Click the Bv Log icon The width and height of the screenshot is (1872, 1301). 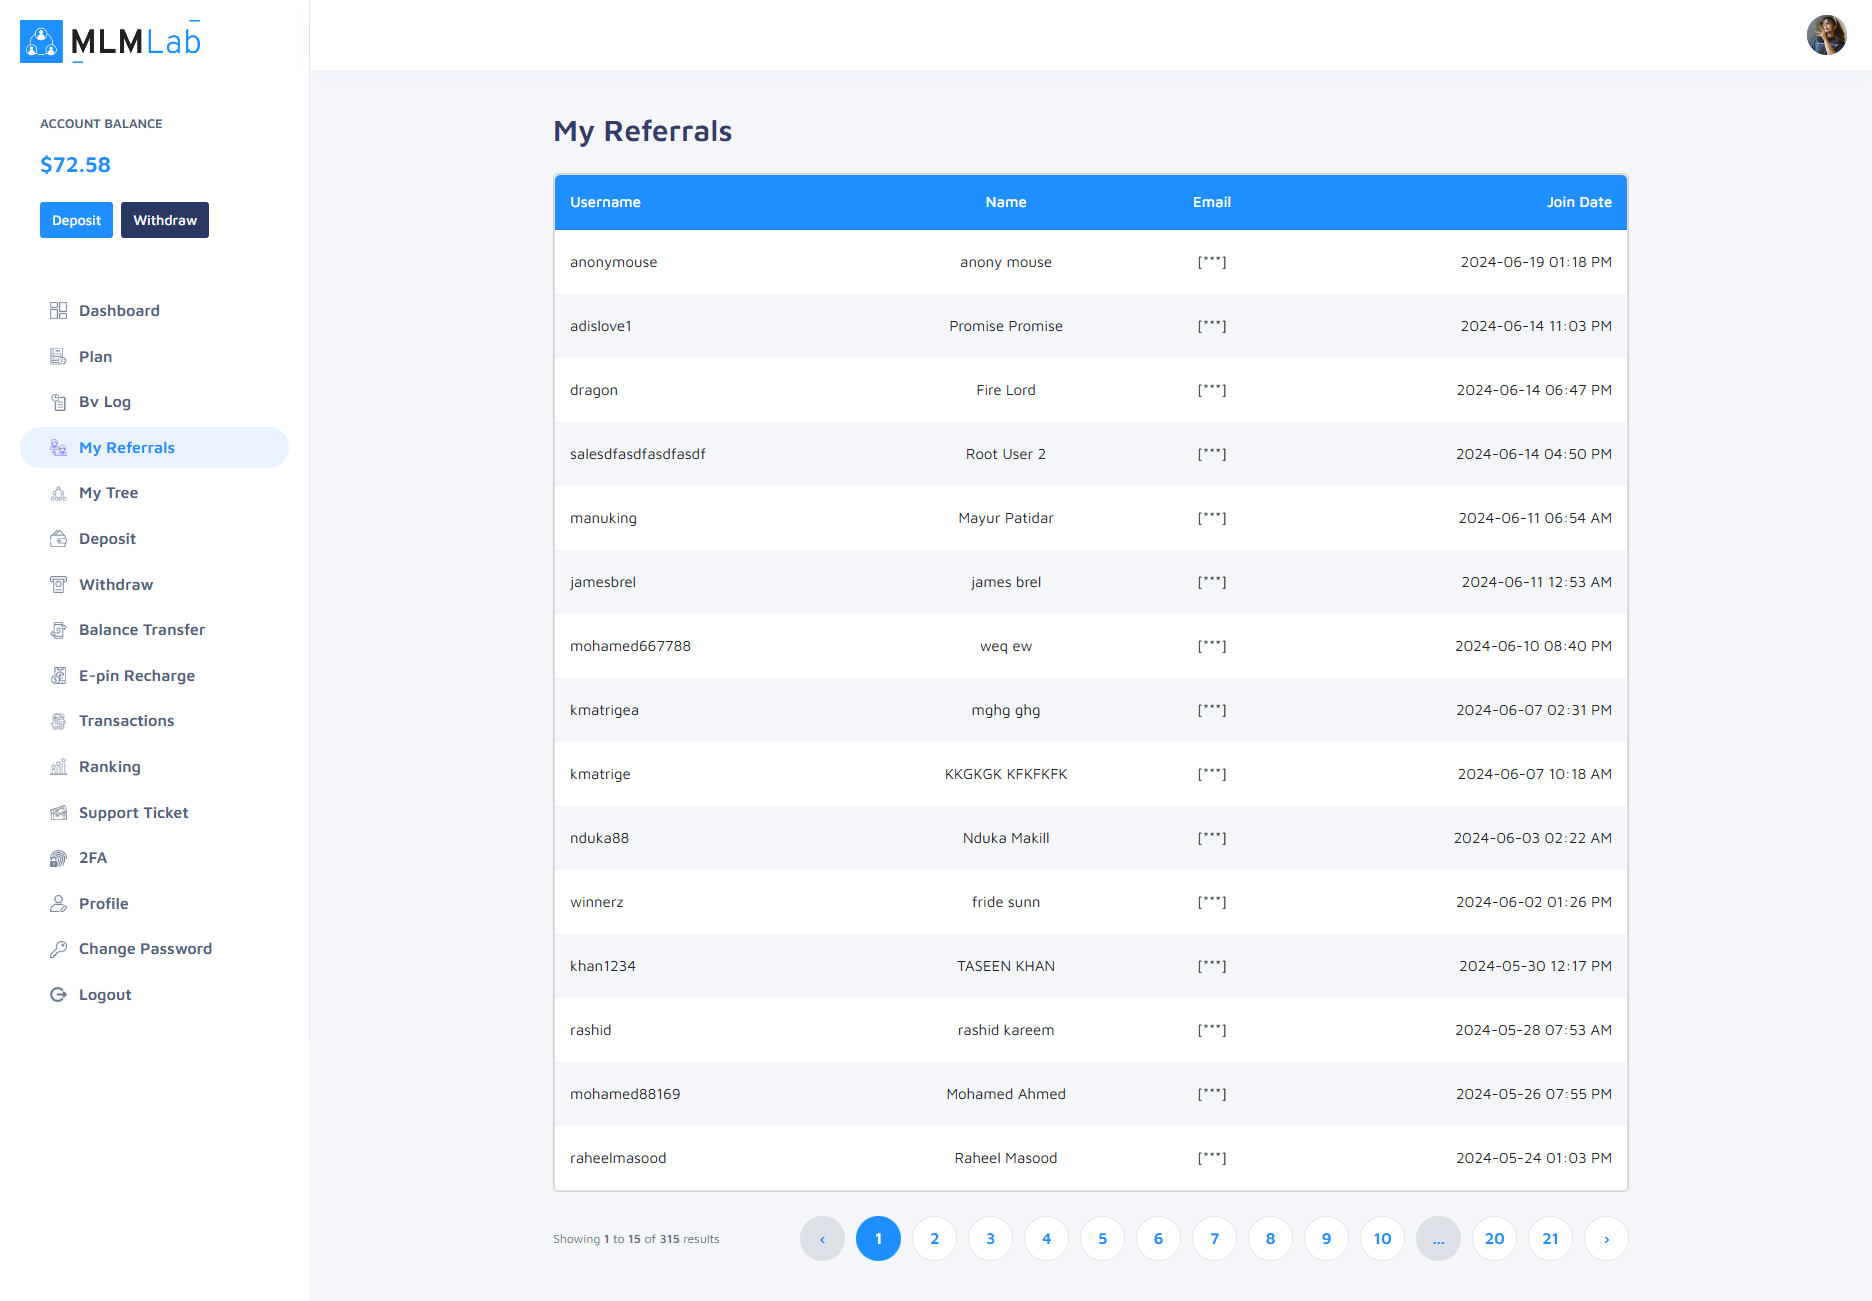click(x=58, y=402)
